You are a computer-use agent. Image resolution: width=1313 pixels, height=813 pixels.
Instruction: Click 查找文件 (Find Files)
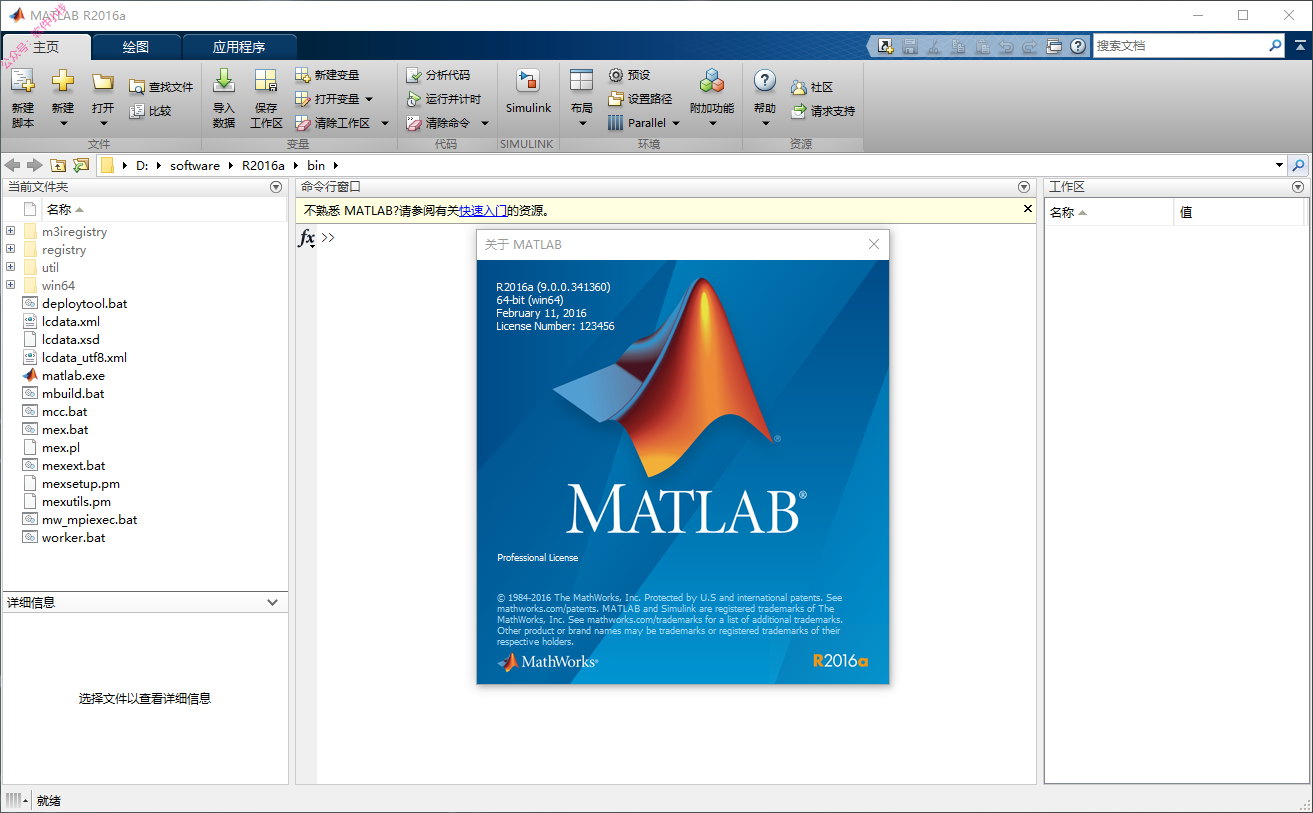(x=161, y=87)
